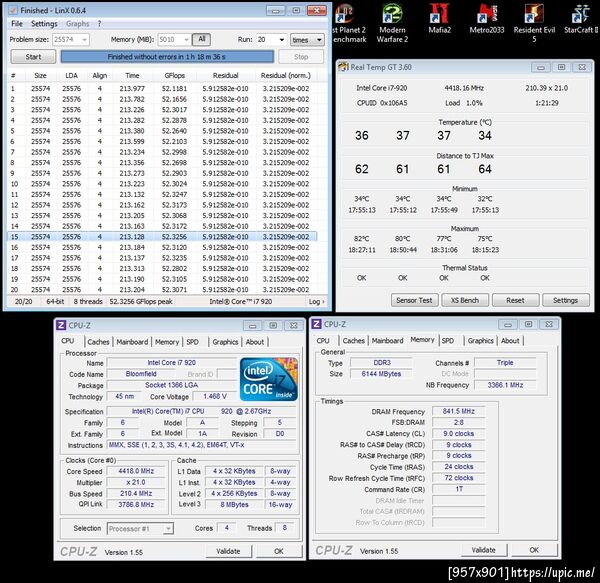Switch to Memory tab in left CPU-Z
This screenshot has width=600, height=583.
[x=167, y=342]
